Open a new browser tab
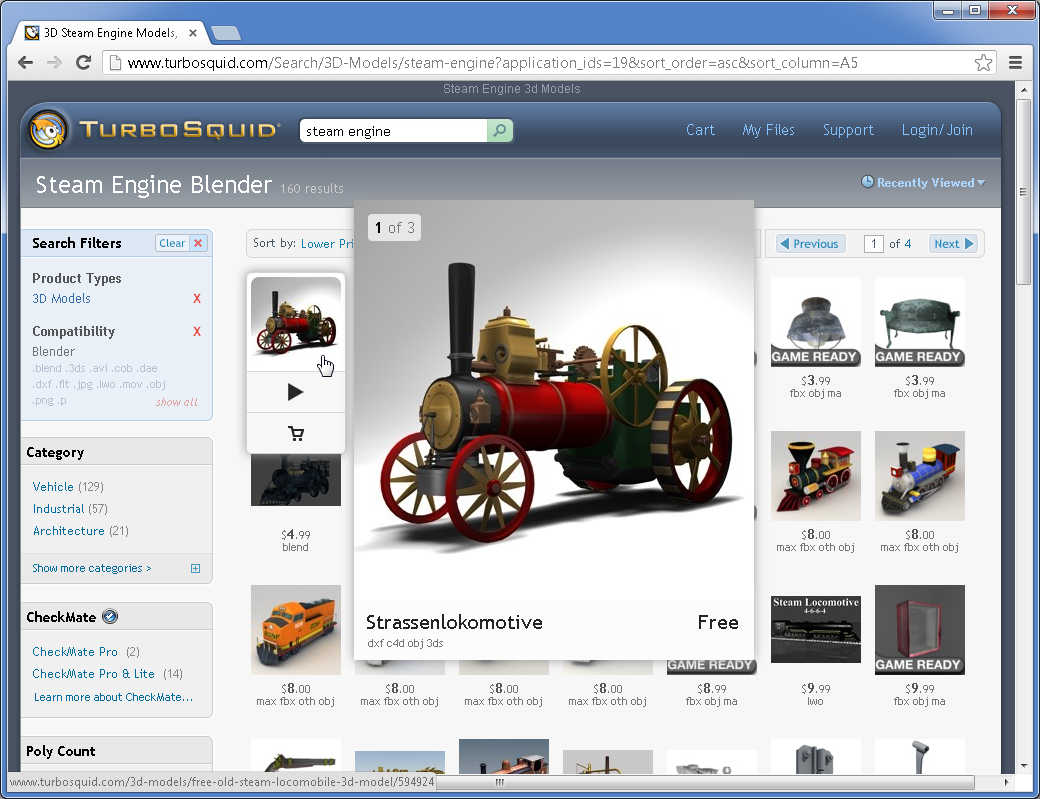Viewport: 1040px width, 799px height. tap(226, 32)
